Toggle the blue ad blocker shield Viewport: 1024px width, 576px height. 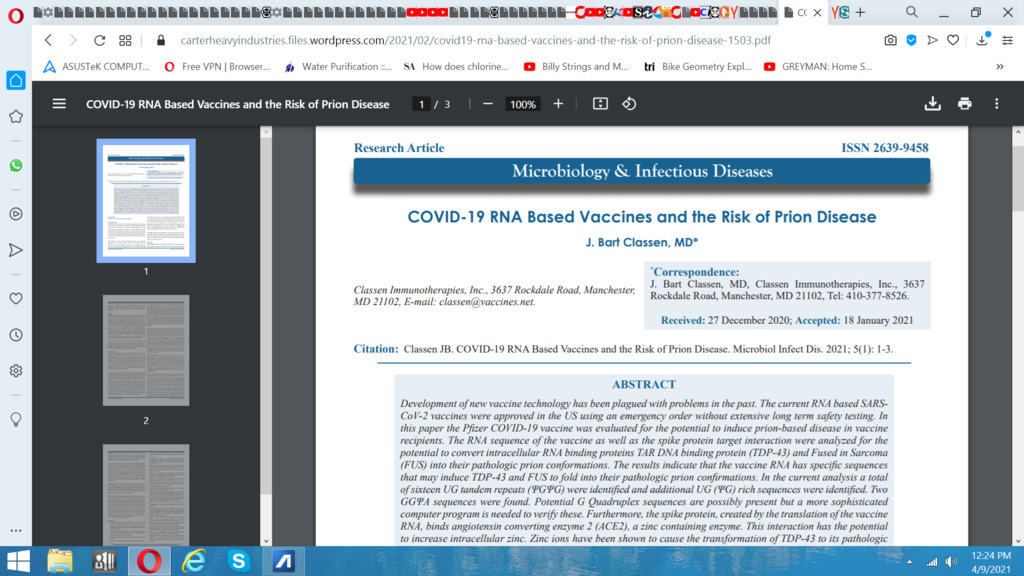[911, 41]
